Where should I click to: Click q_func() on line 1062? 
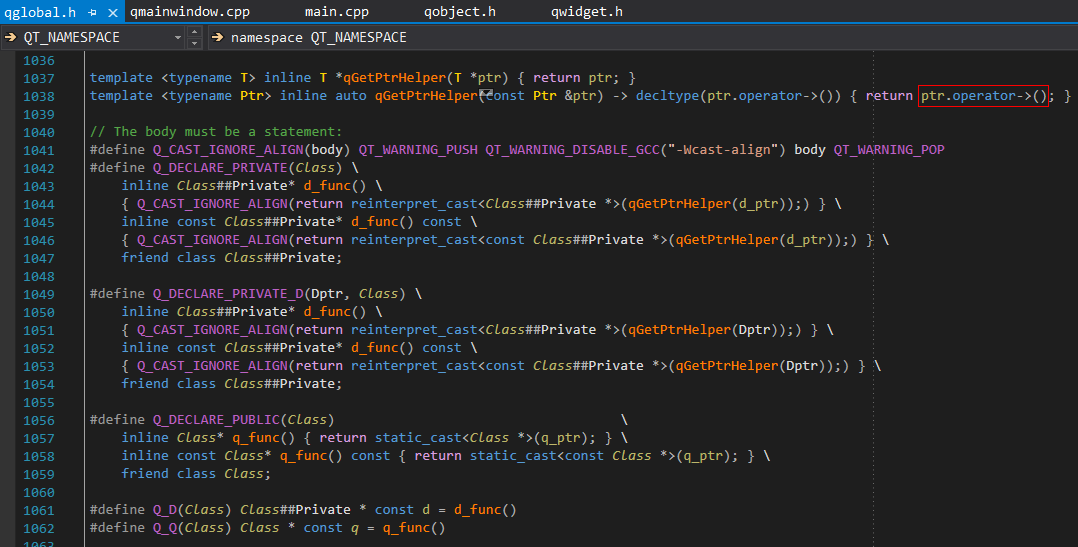coord(414,527)
